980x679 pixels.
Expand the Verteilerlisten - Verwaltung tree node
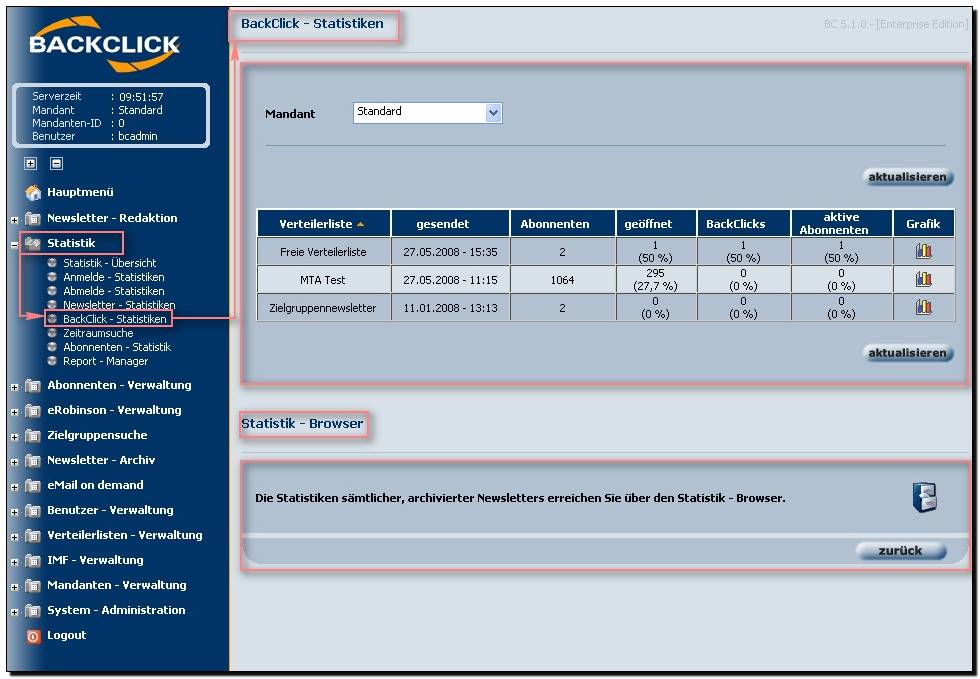(14, 537)
